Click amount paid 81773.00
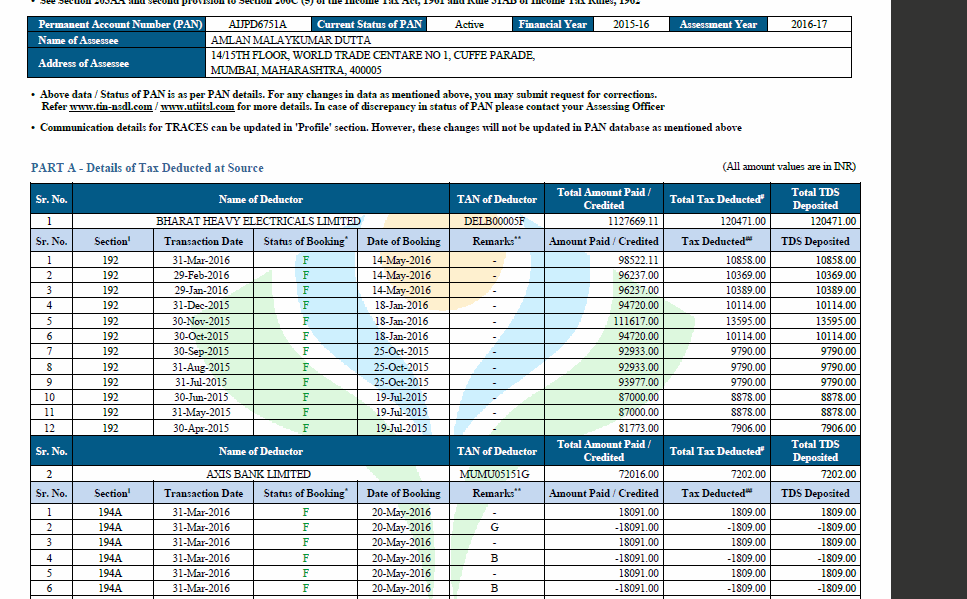 pos(638,428)
